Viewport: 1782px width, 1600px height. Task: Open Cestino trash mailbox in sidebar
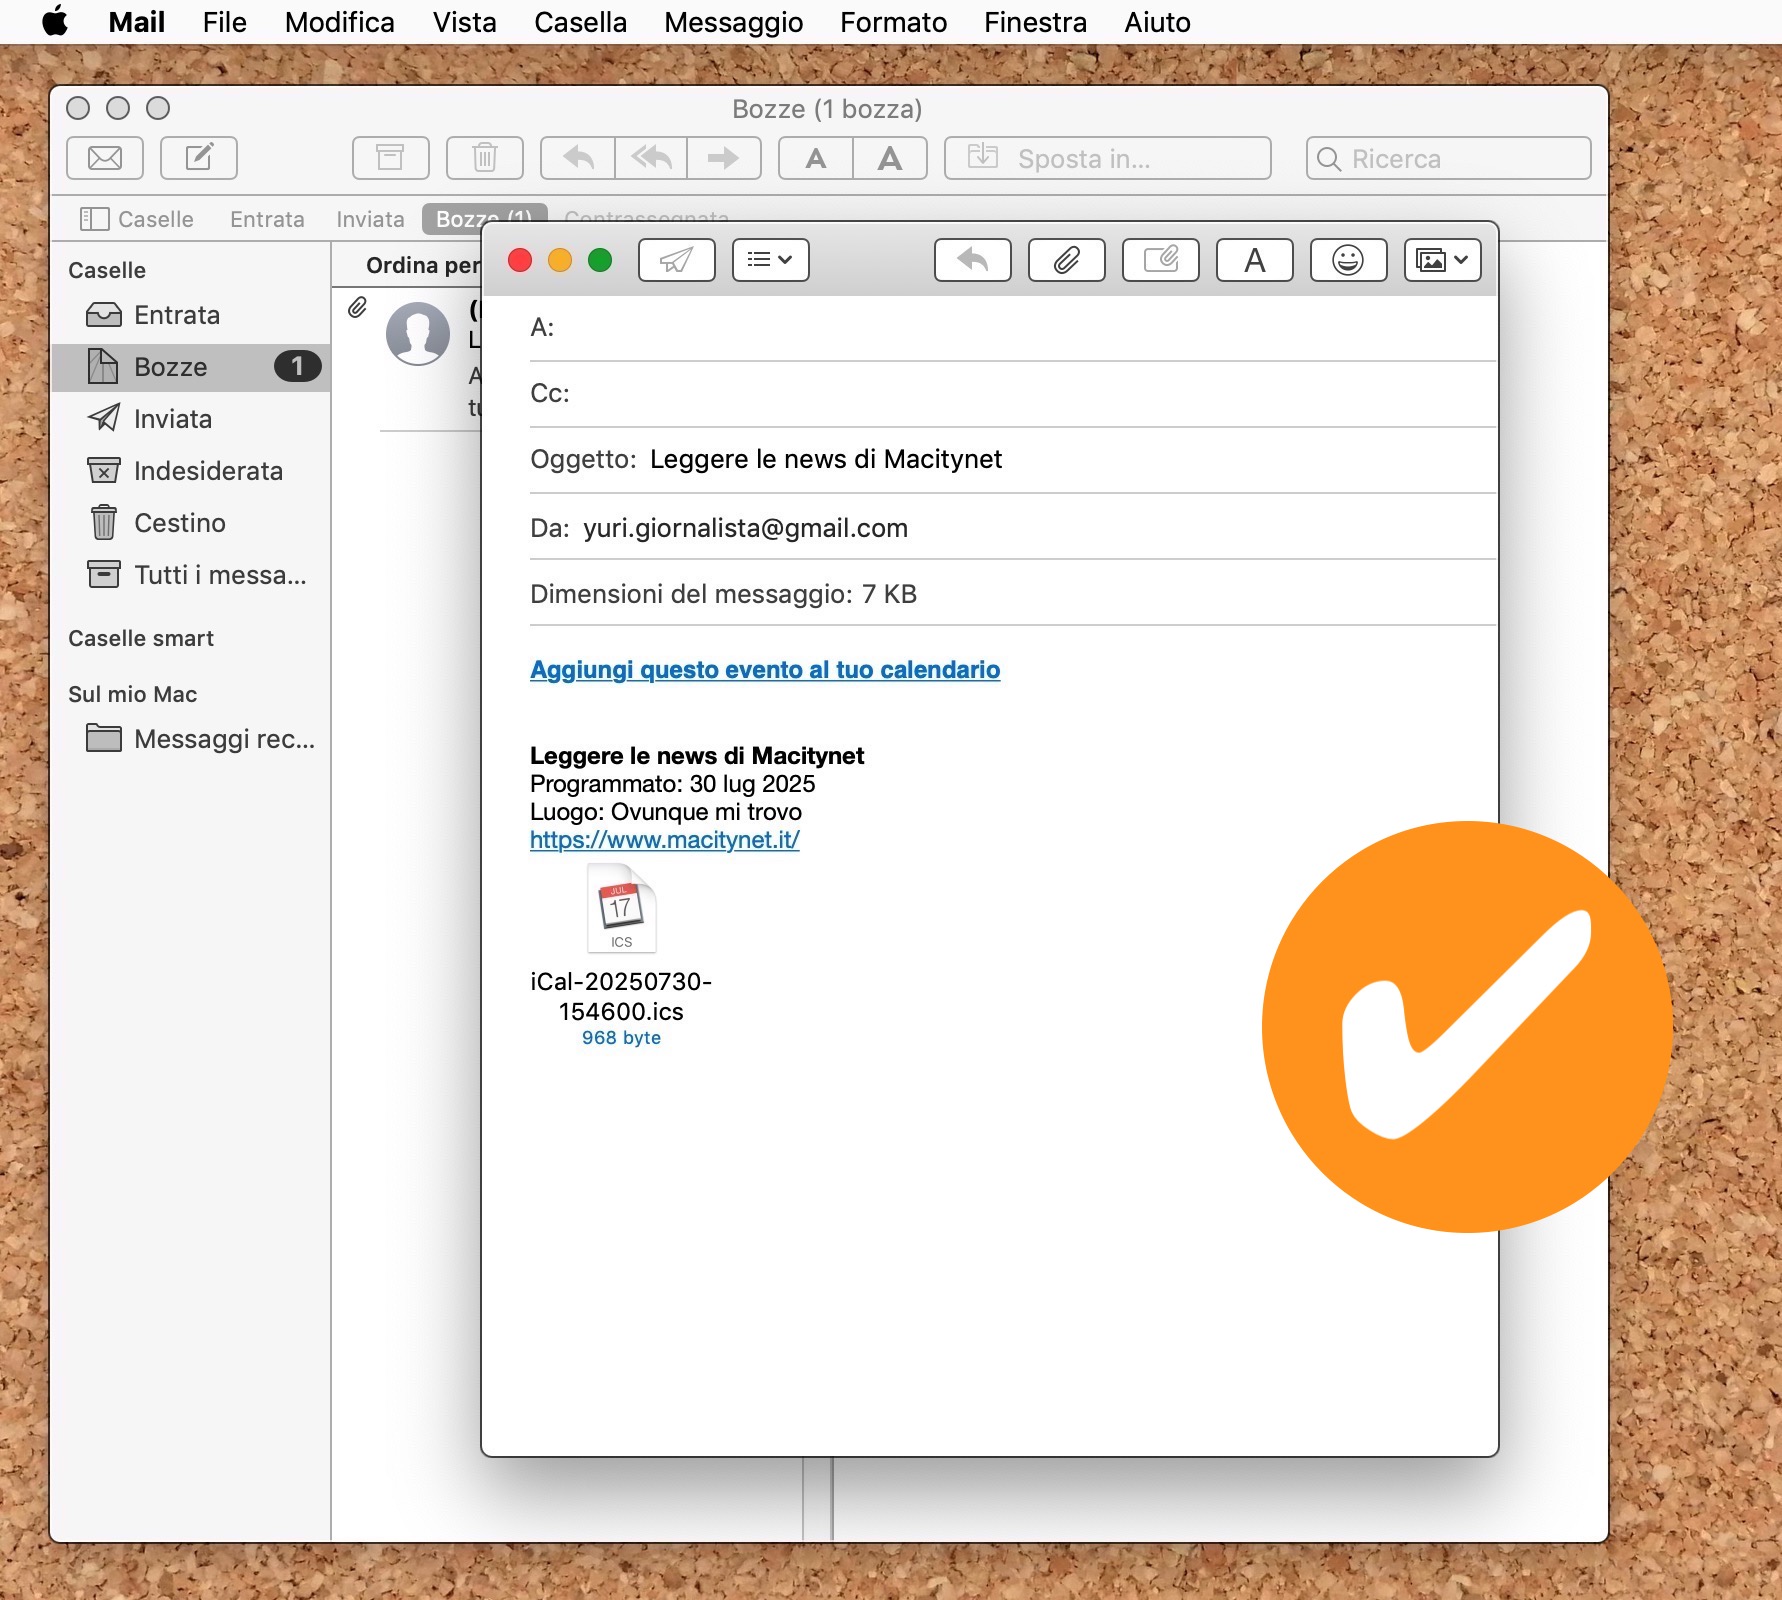pyautogui.click(x=190, y=523)
